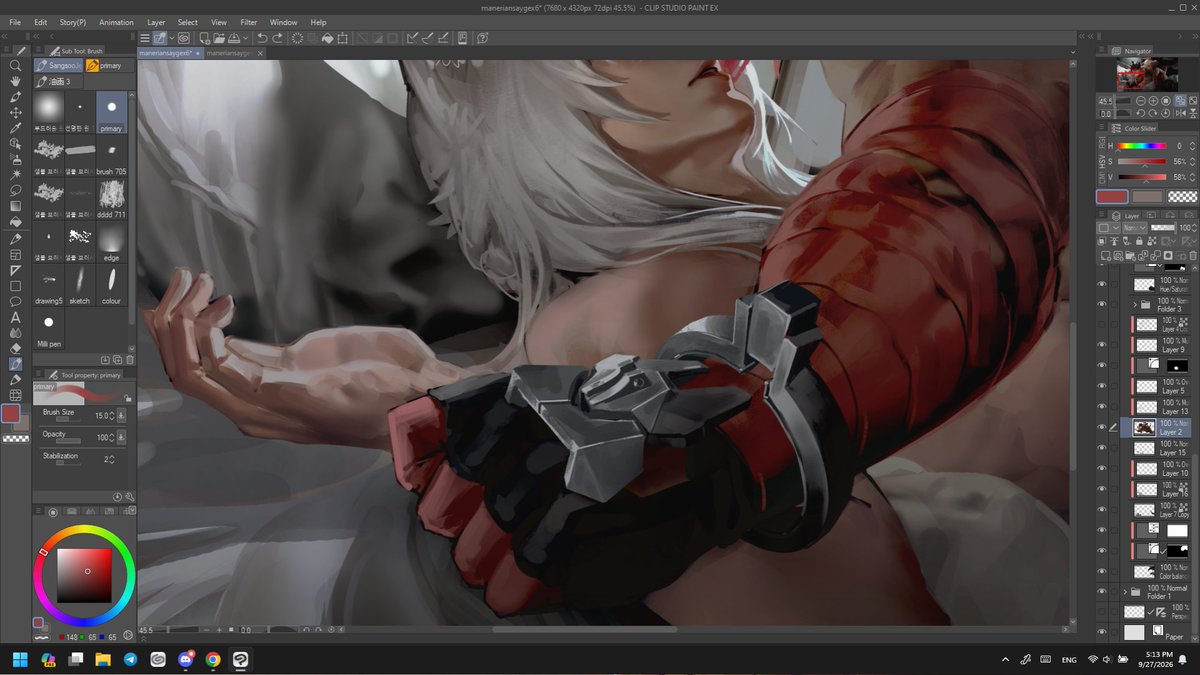Click the Undo arrow in command bar

pyautogui.click(x=262, y=38)
